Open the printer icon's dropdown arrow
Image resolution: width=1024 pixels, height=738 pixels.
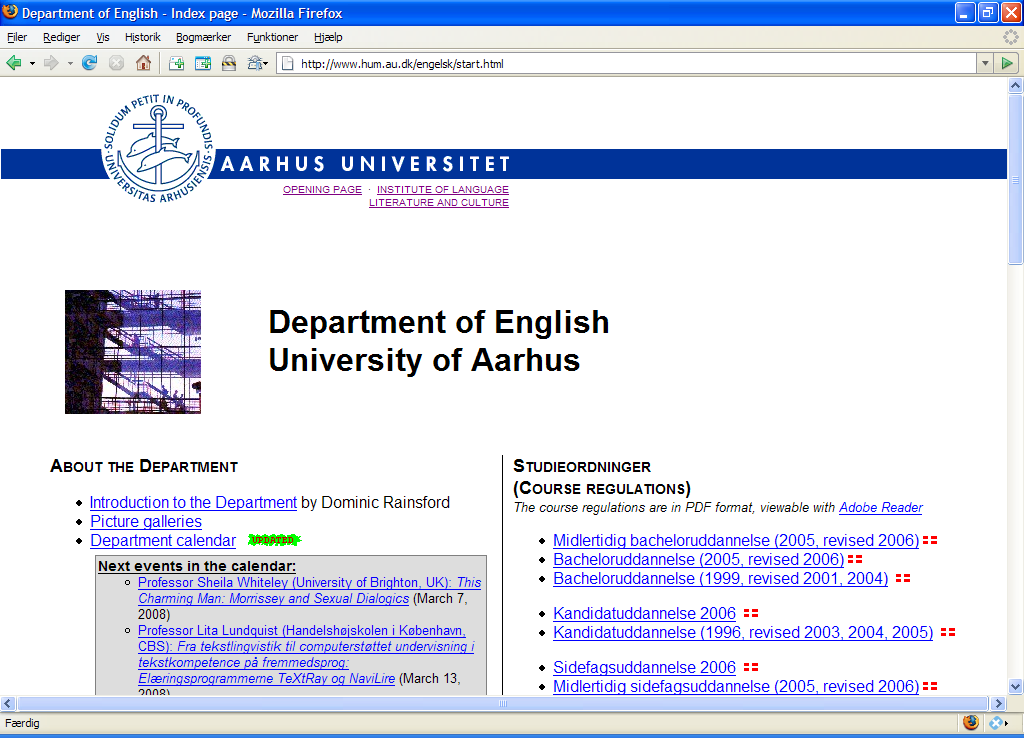coord(266,64)
